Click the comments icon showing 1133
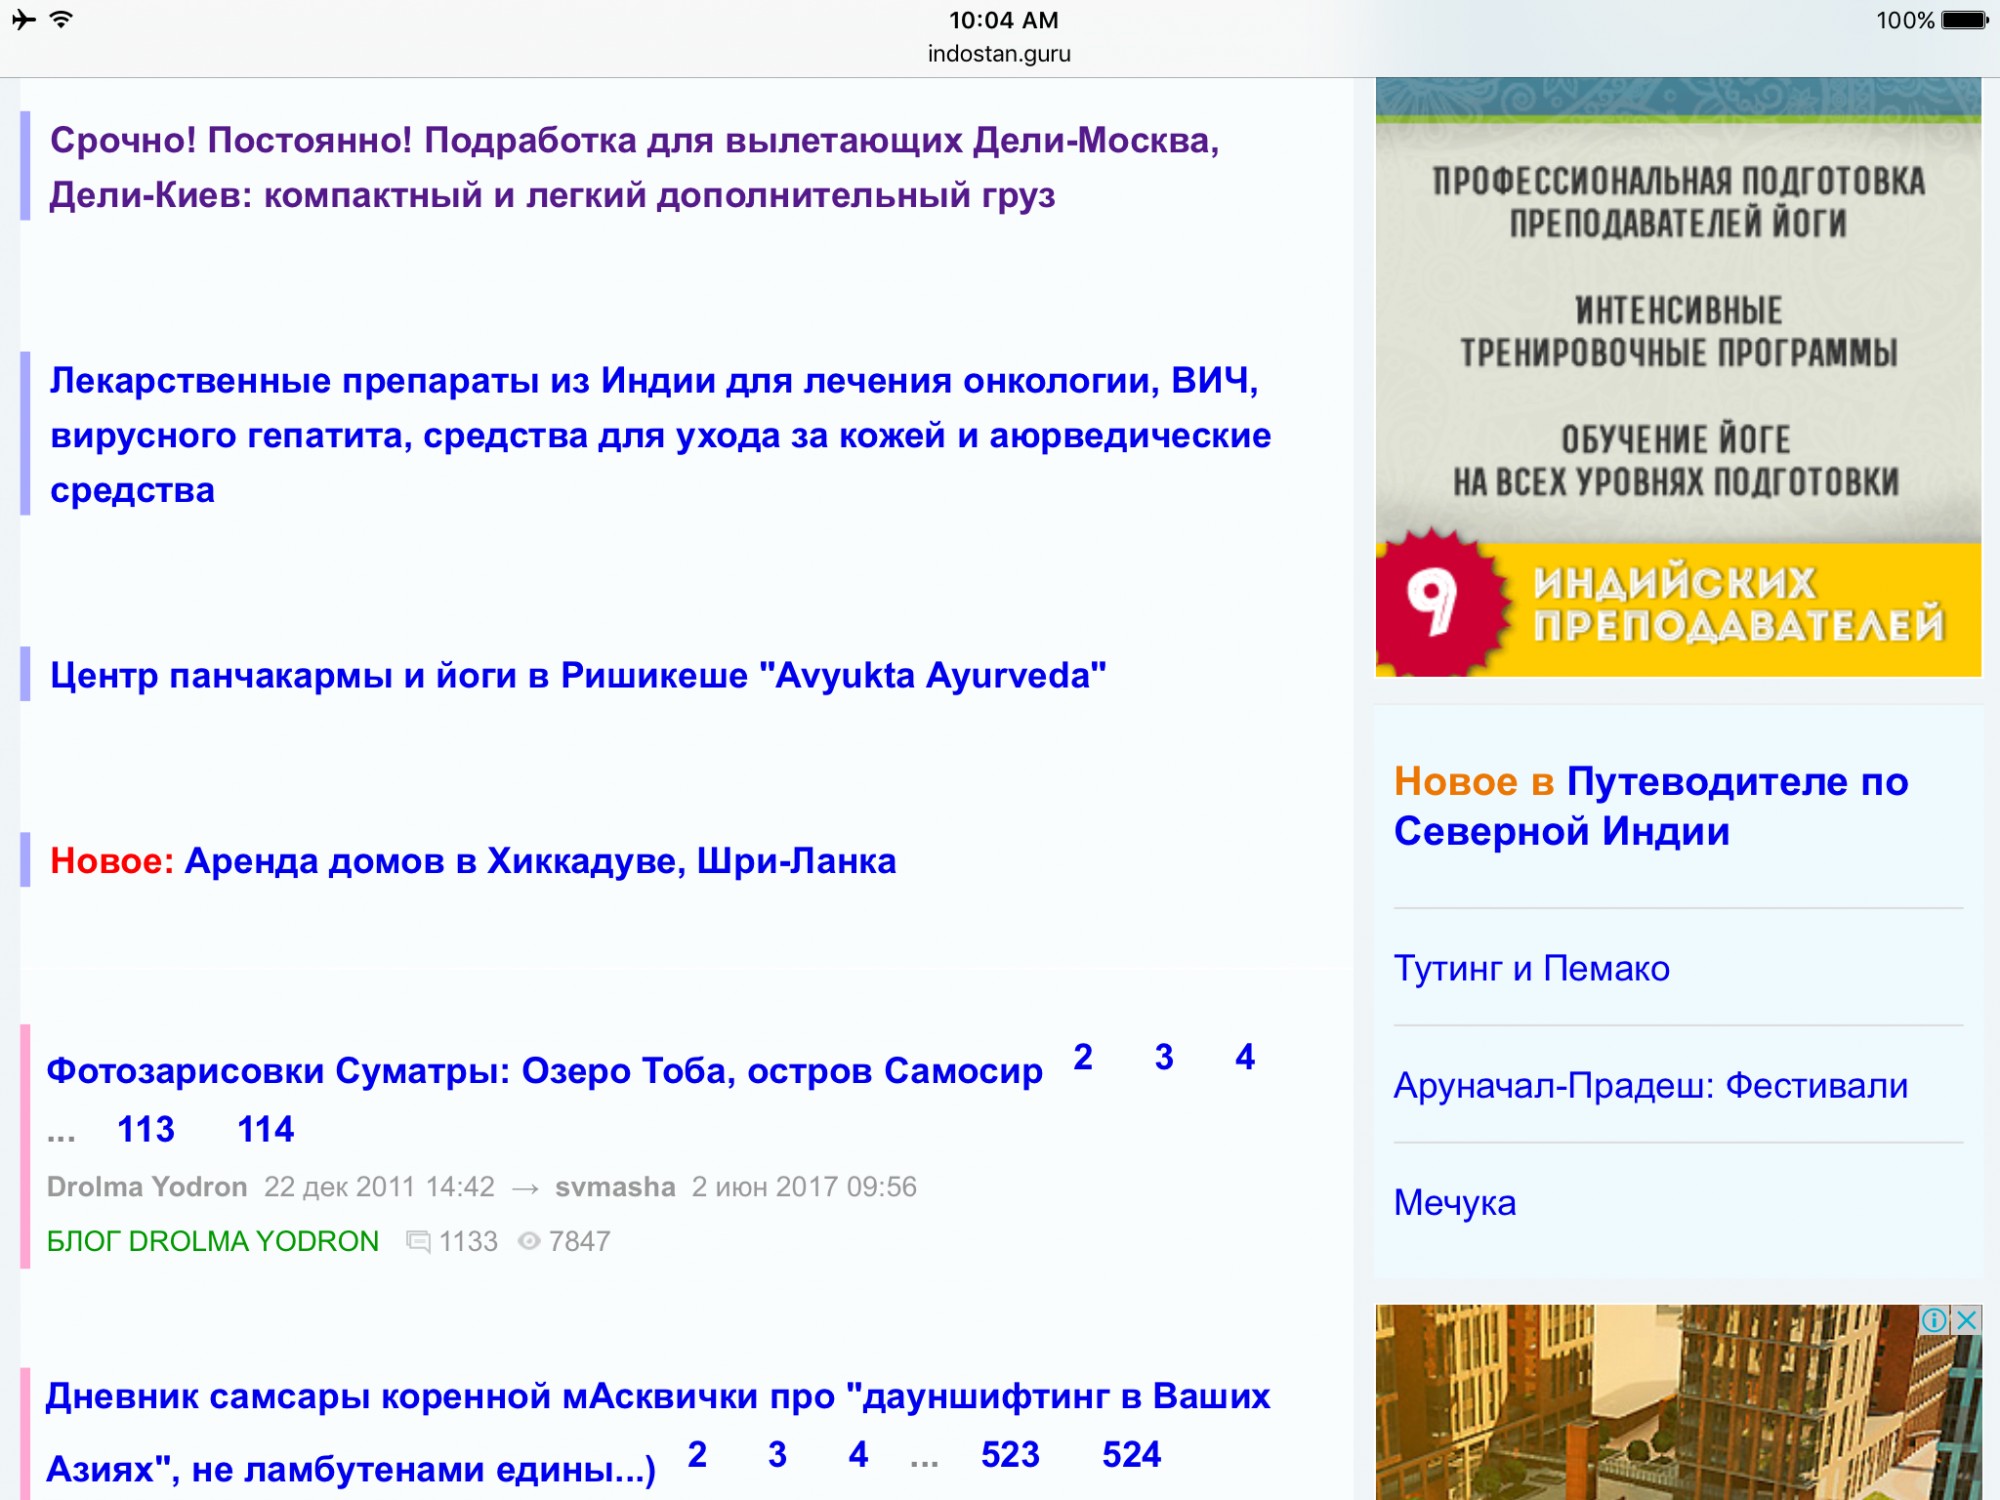This screenshot has height=1500, width=2000. click(x=418, y=1242)
